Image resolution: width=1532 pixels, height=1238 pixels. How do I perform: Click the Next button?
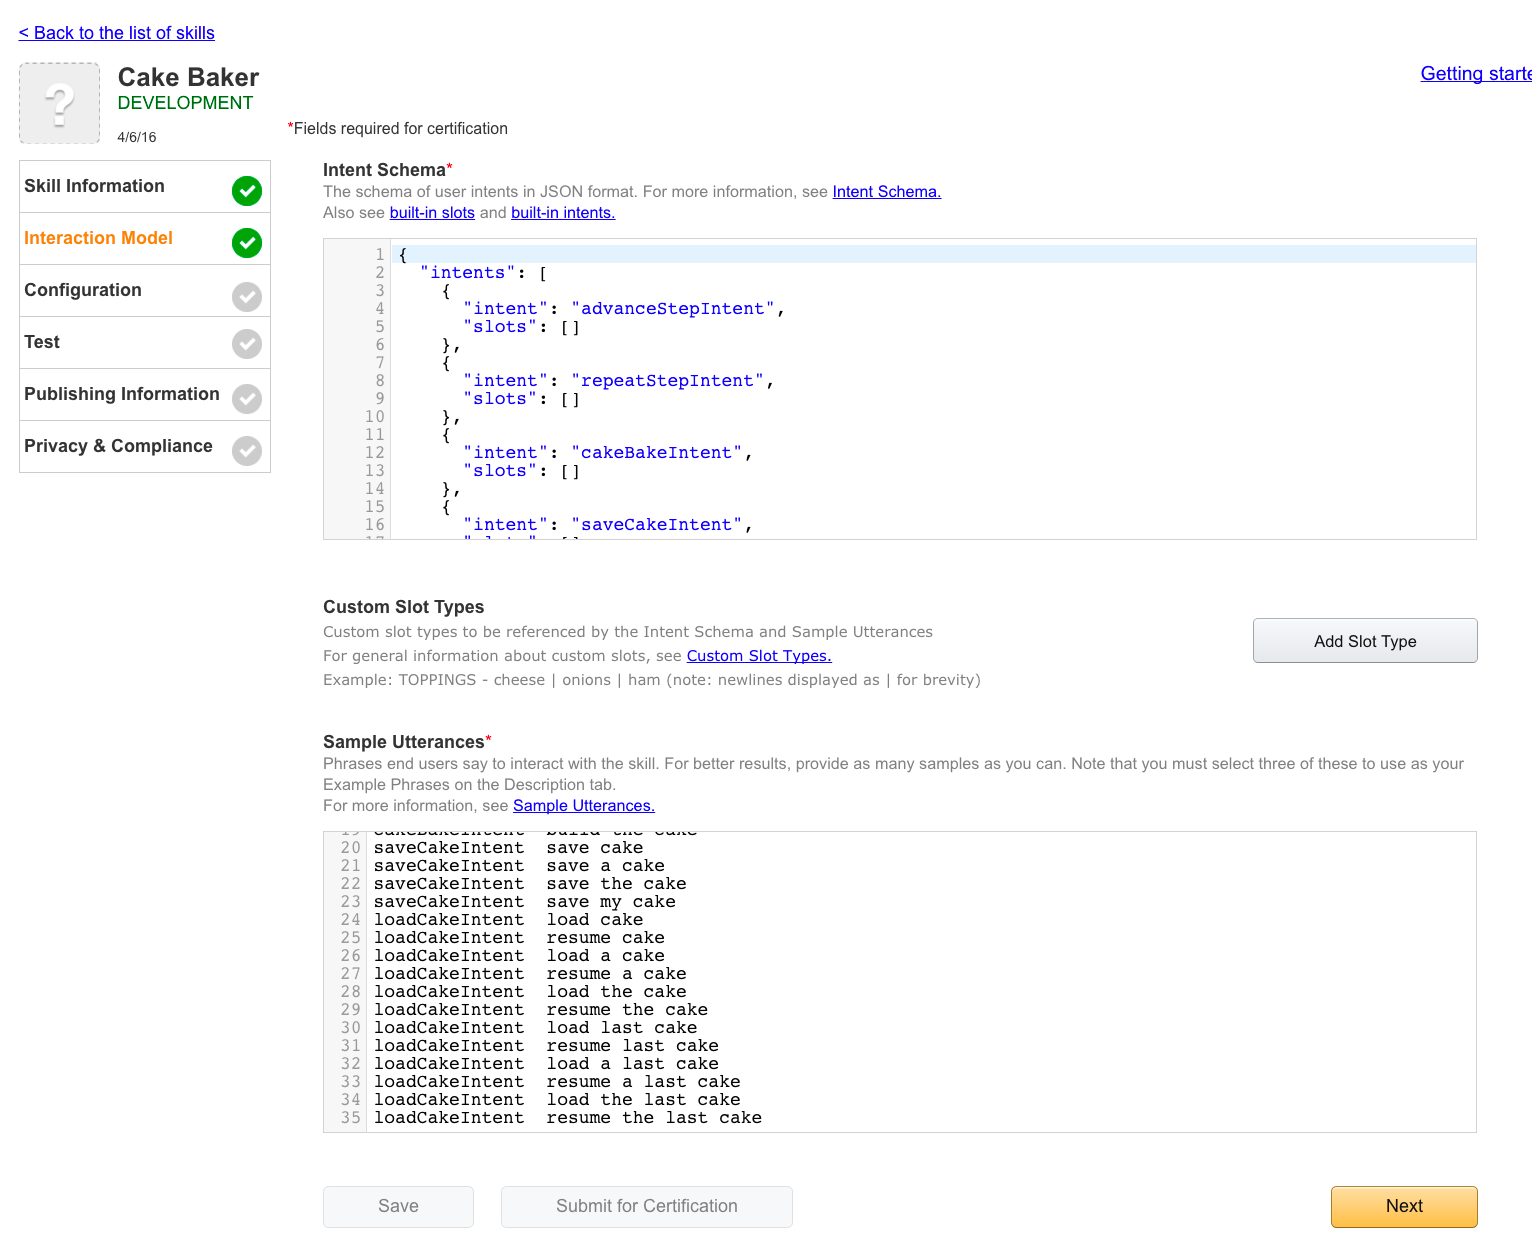coord(1404,1206)
